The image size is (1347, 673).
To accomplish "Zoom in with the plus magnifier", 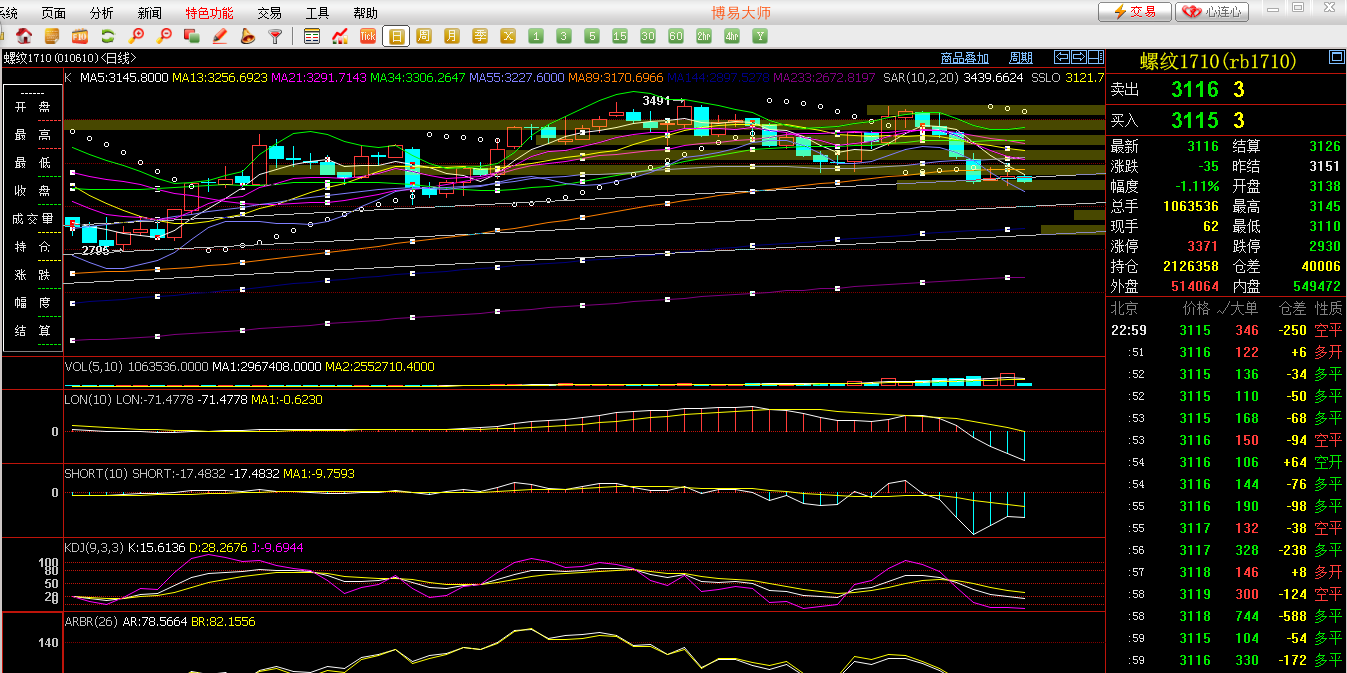I will (x=137, y=36).
